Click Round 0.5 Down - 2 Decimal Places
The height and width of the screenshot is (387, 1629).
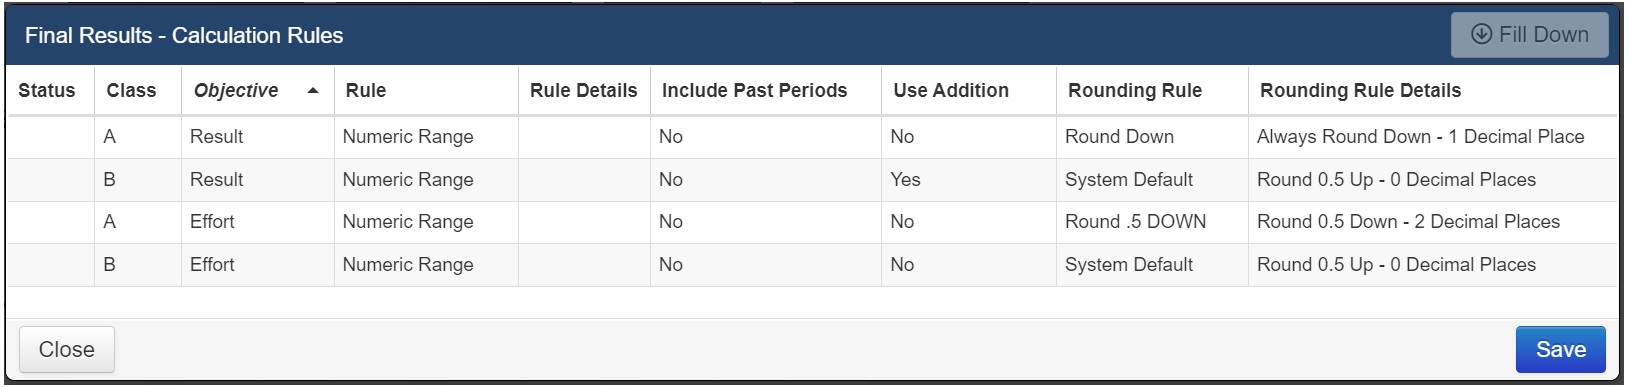(x=1408, y=222)
